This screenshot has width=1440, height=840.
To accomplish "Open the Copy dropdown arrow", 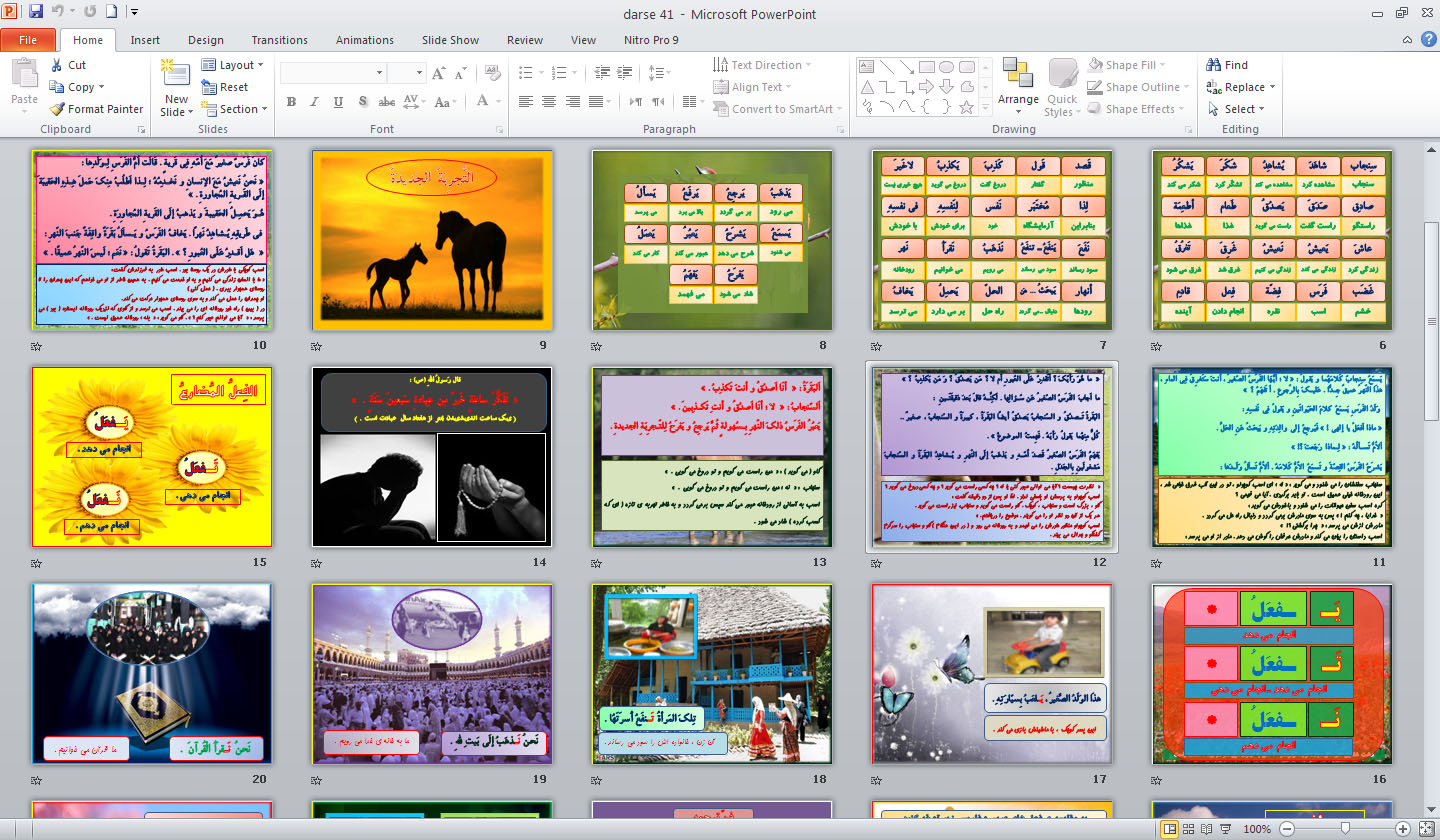I will click(101, 87).
